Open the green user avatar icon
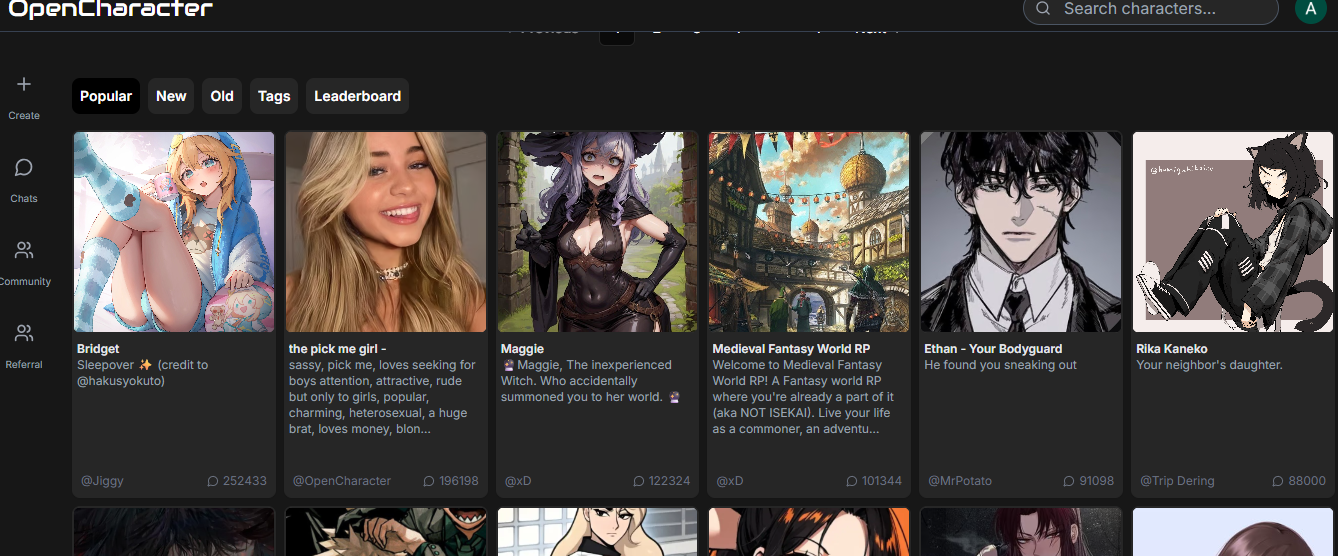 1310,9
